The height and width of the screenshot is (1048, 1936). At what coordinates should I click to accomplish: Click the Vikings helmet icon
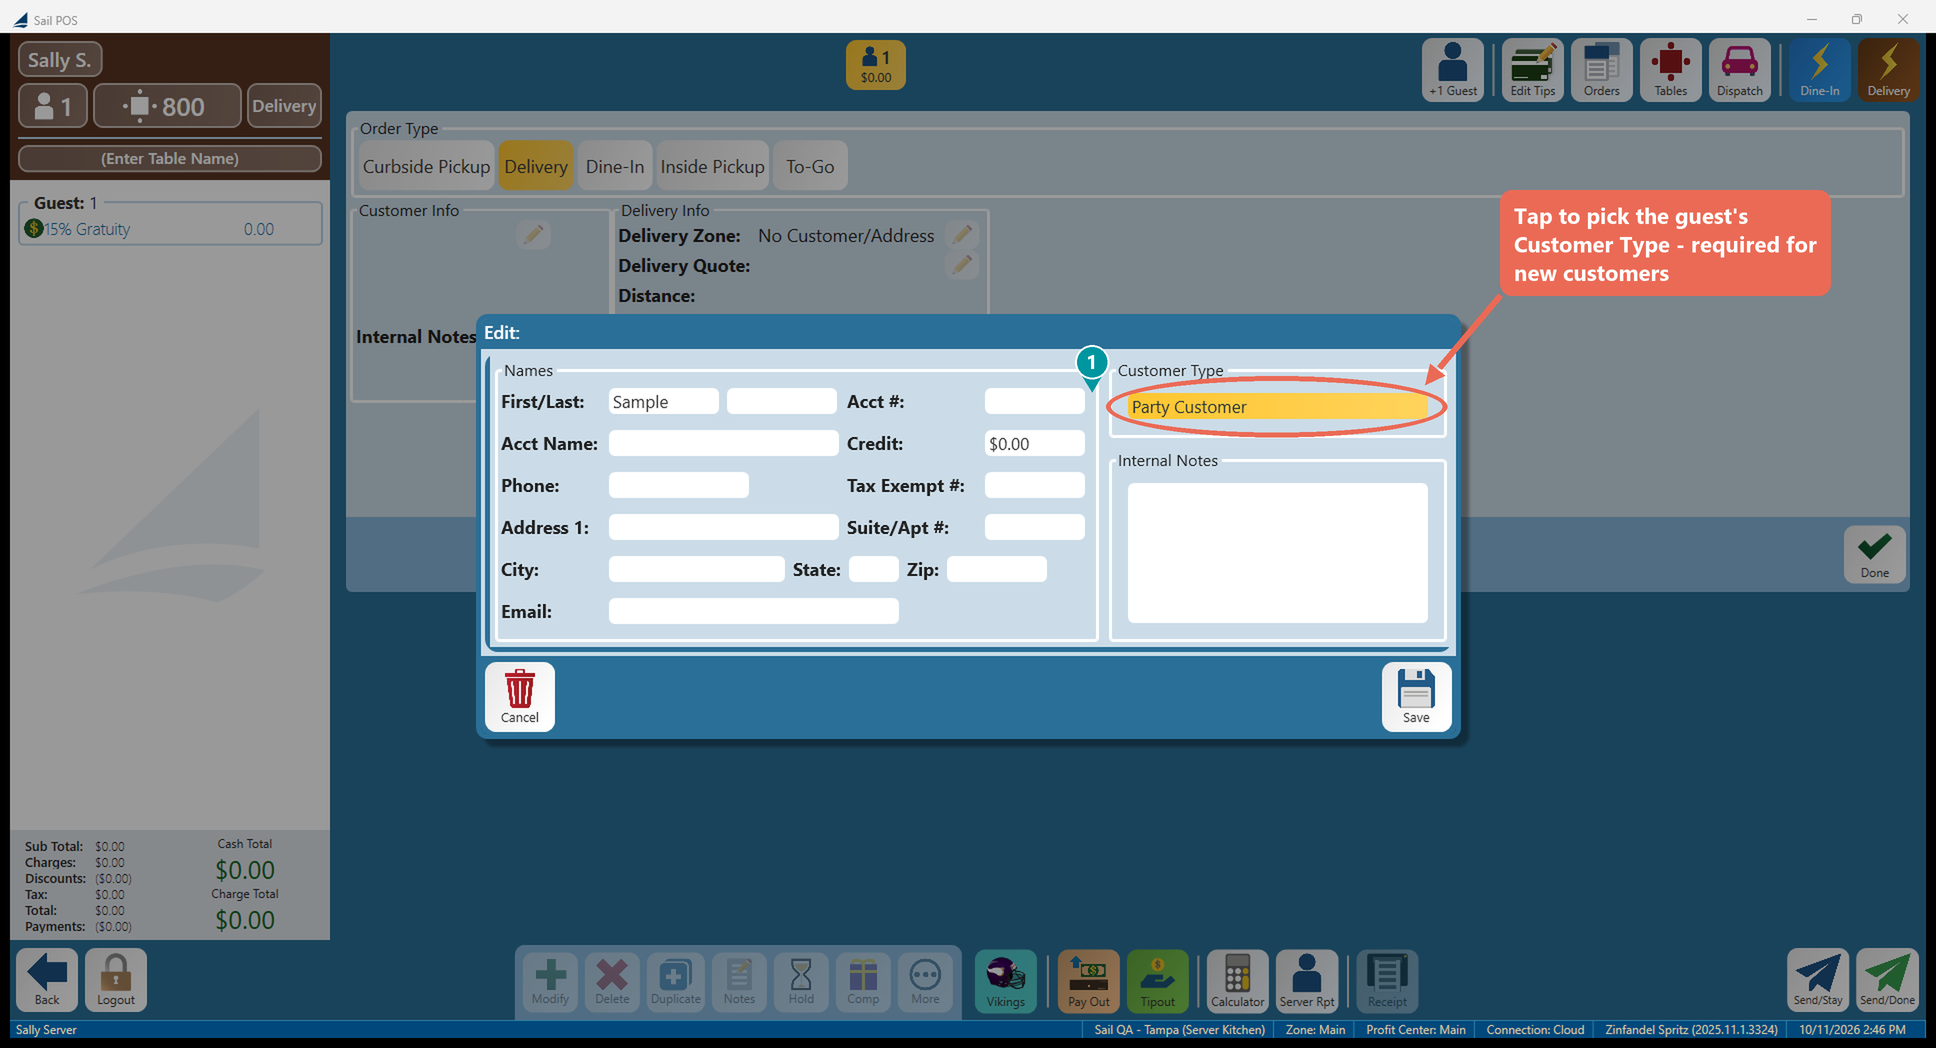1005,980
